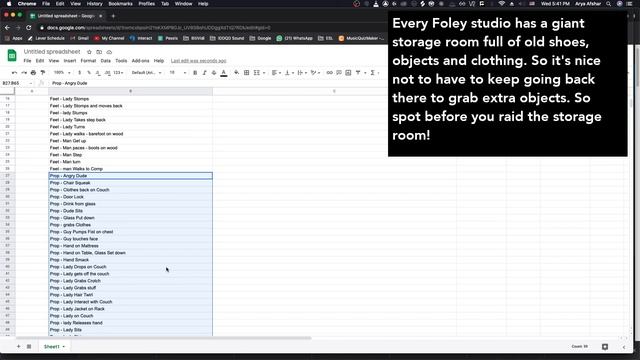Open the Apps bookmark shortcut
This screenshot has height=360, width=640.
(x=13, y=38)
